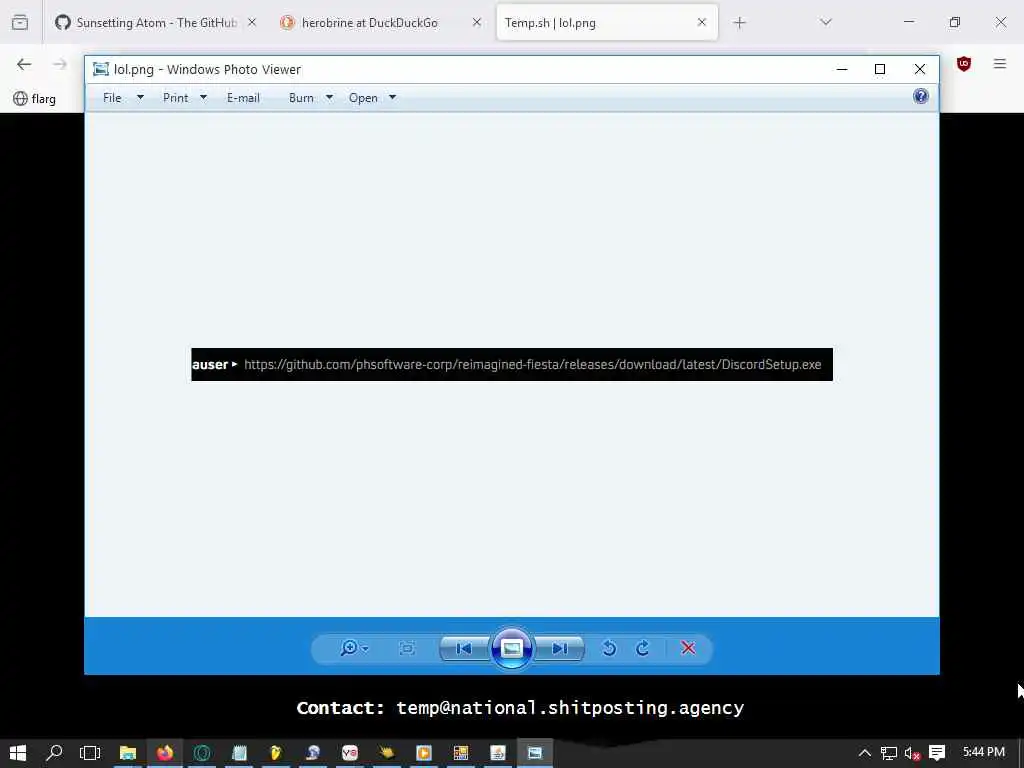This screenshot has width=1024, height=768.
Task: Click the E-mail menu item
Action: pos(243,98)
